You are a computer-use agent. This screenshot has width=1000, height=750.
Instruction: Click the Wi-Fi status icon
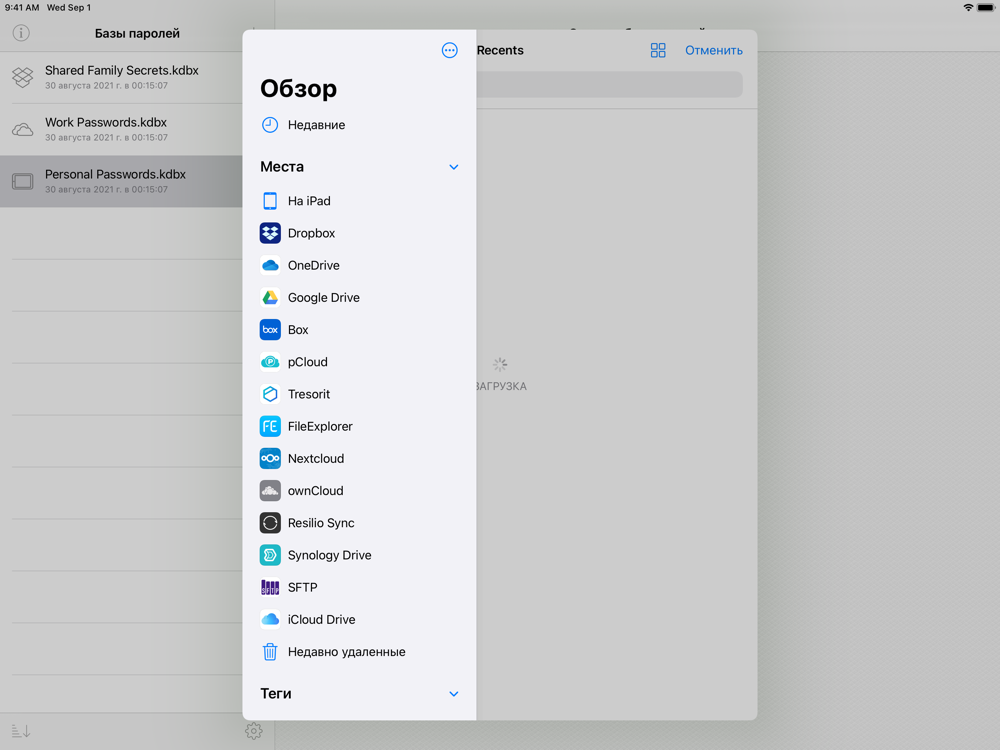[x=968, y=8]
